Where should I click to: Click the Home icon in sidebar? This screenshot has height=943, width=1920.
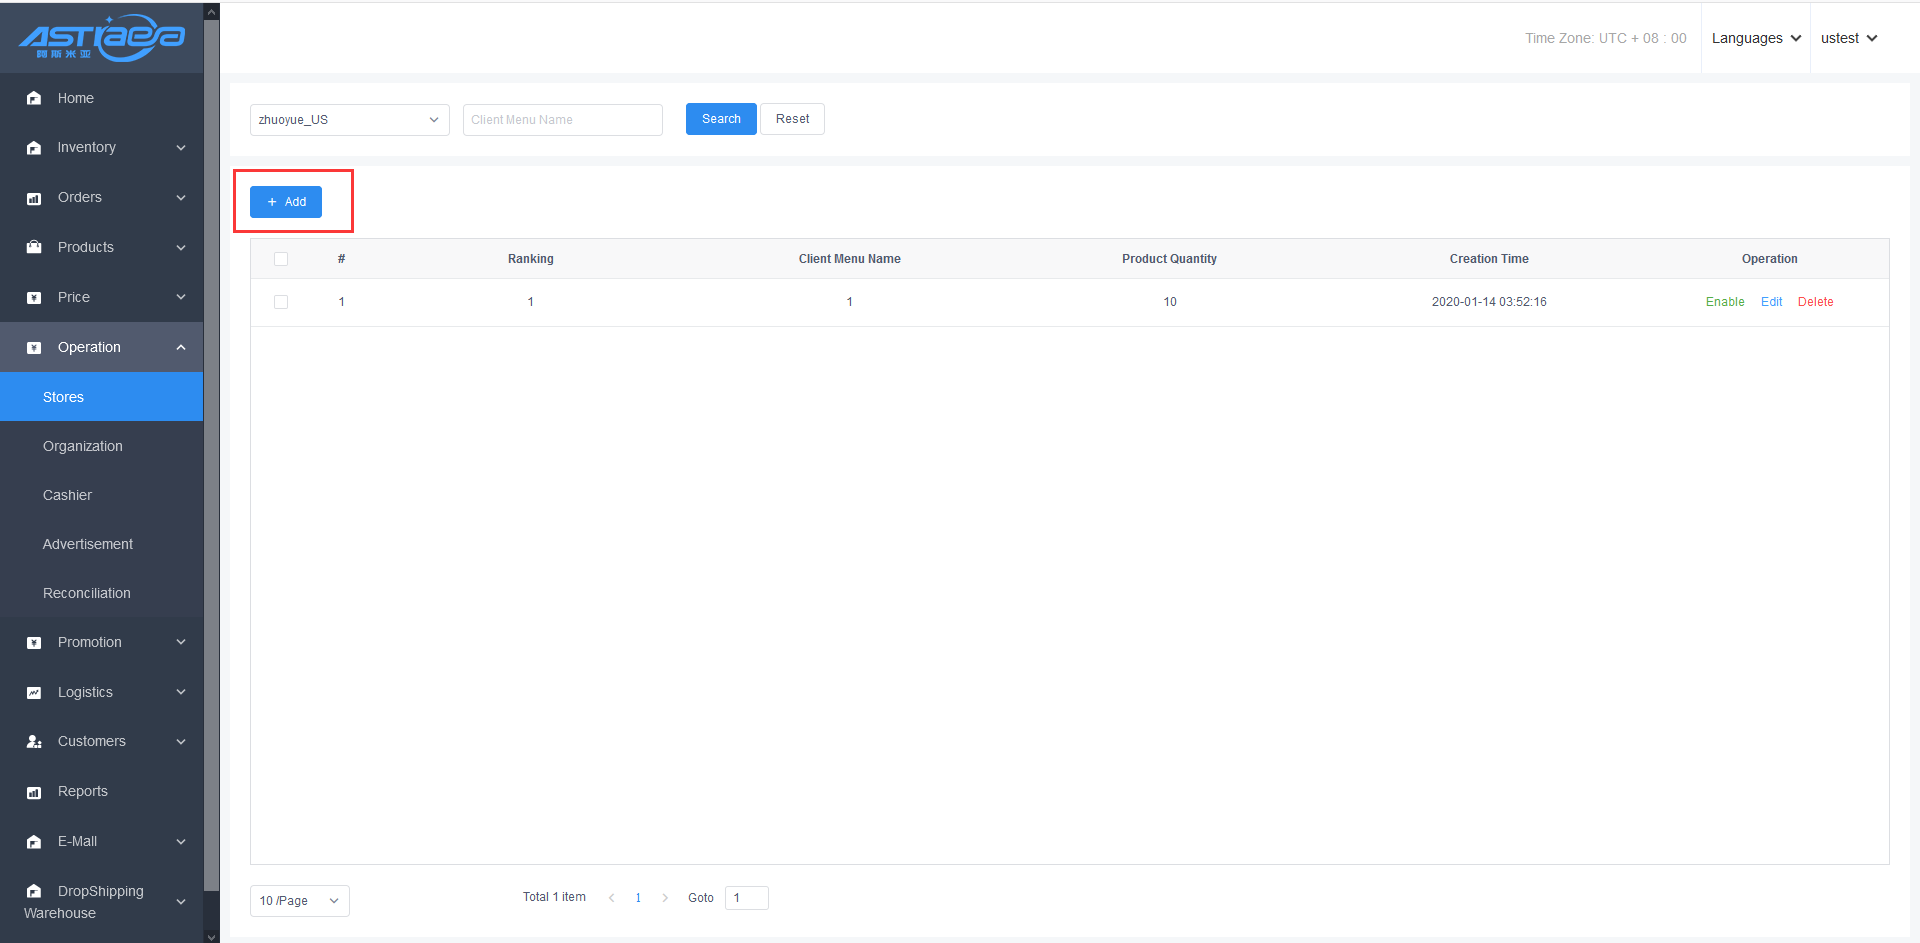click(34, 98)
